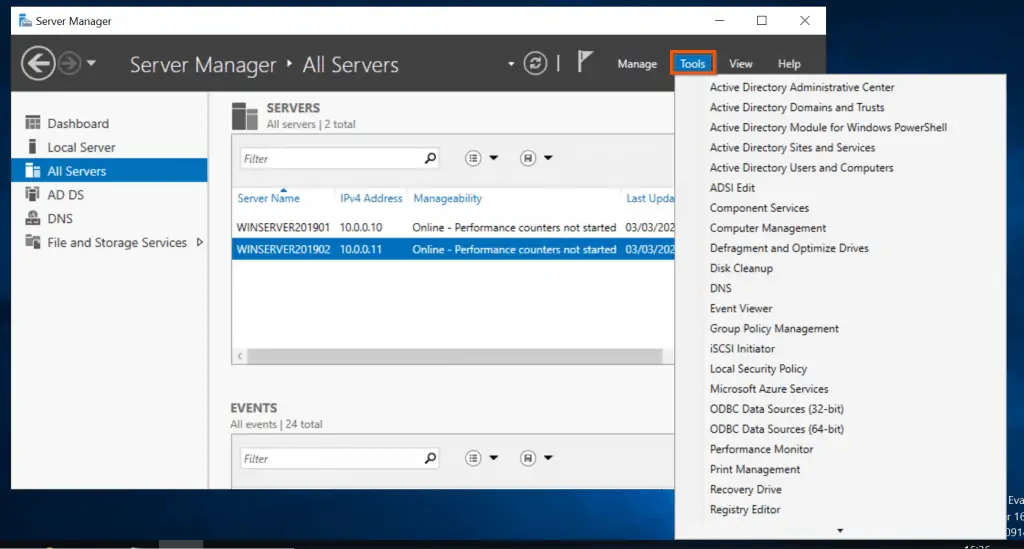Expand the Servers criteria dropdown arrow
Viewport: 1024px width, 549px height.
[x=494, y=158]
